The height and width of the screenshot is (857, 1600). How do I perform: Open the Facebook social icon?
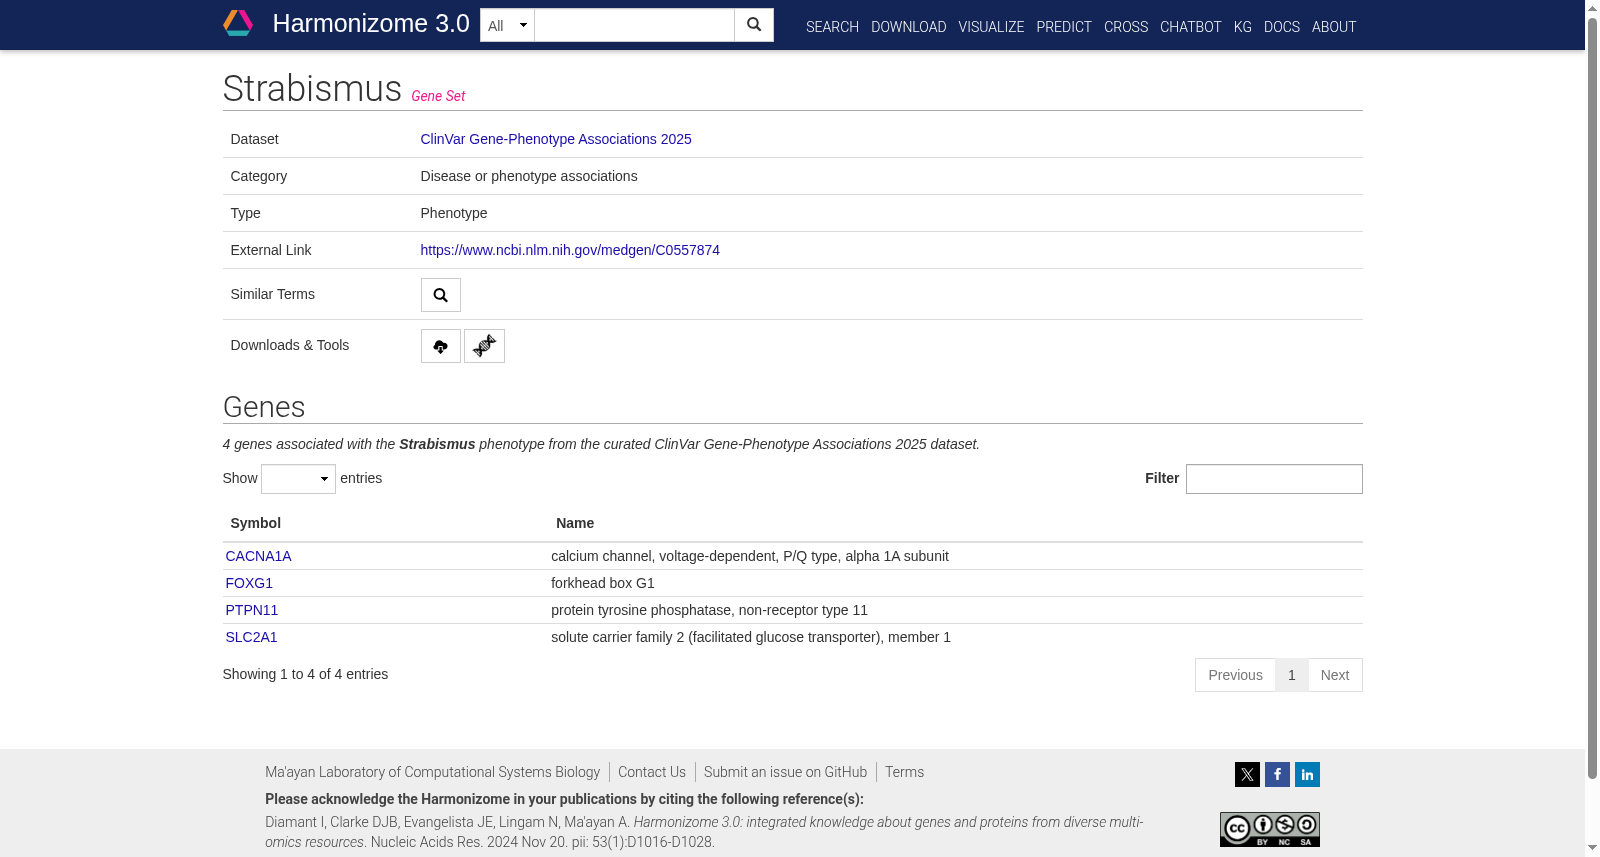pyautogui.click(x=1277, y=775)
